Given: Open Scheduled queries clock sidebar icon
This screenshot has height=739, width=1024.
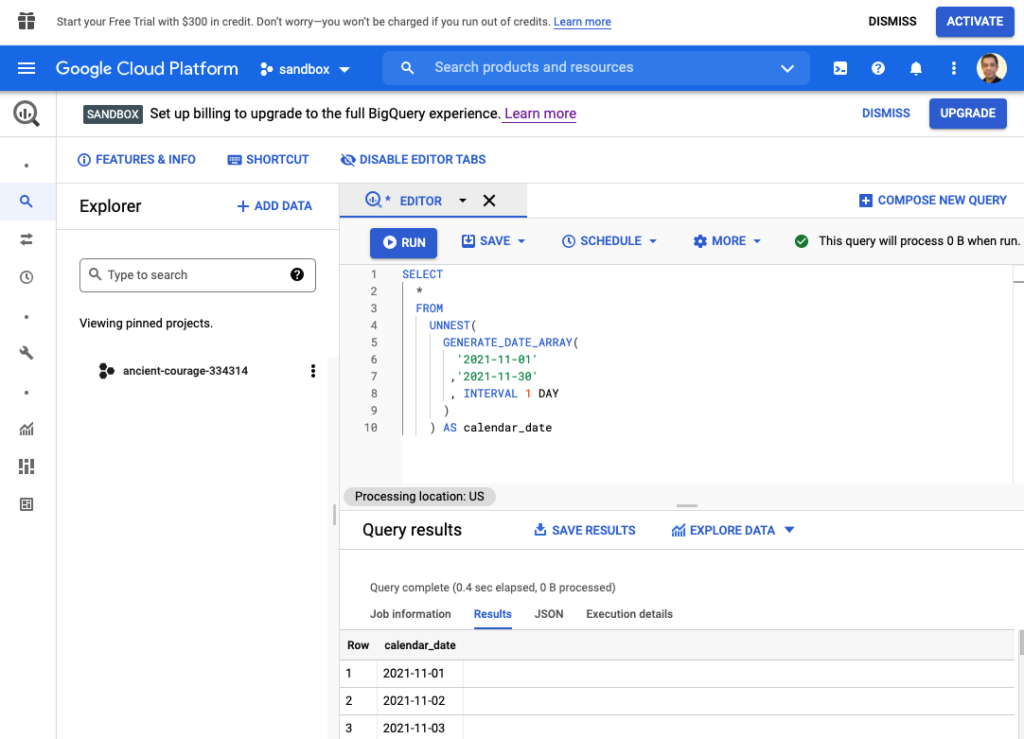Looking at the screenshot, I should pos(26,277).
